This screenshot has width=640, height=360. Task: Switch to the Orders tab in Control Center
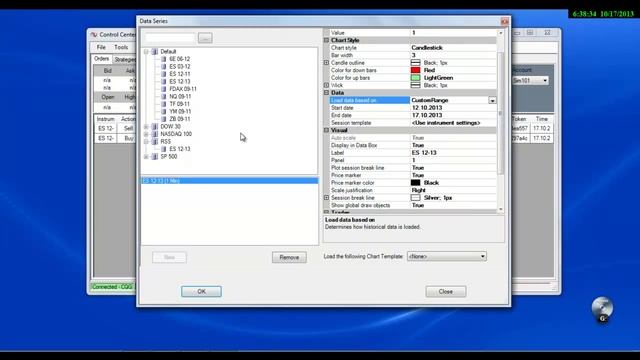click(102, 59)
